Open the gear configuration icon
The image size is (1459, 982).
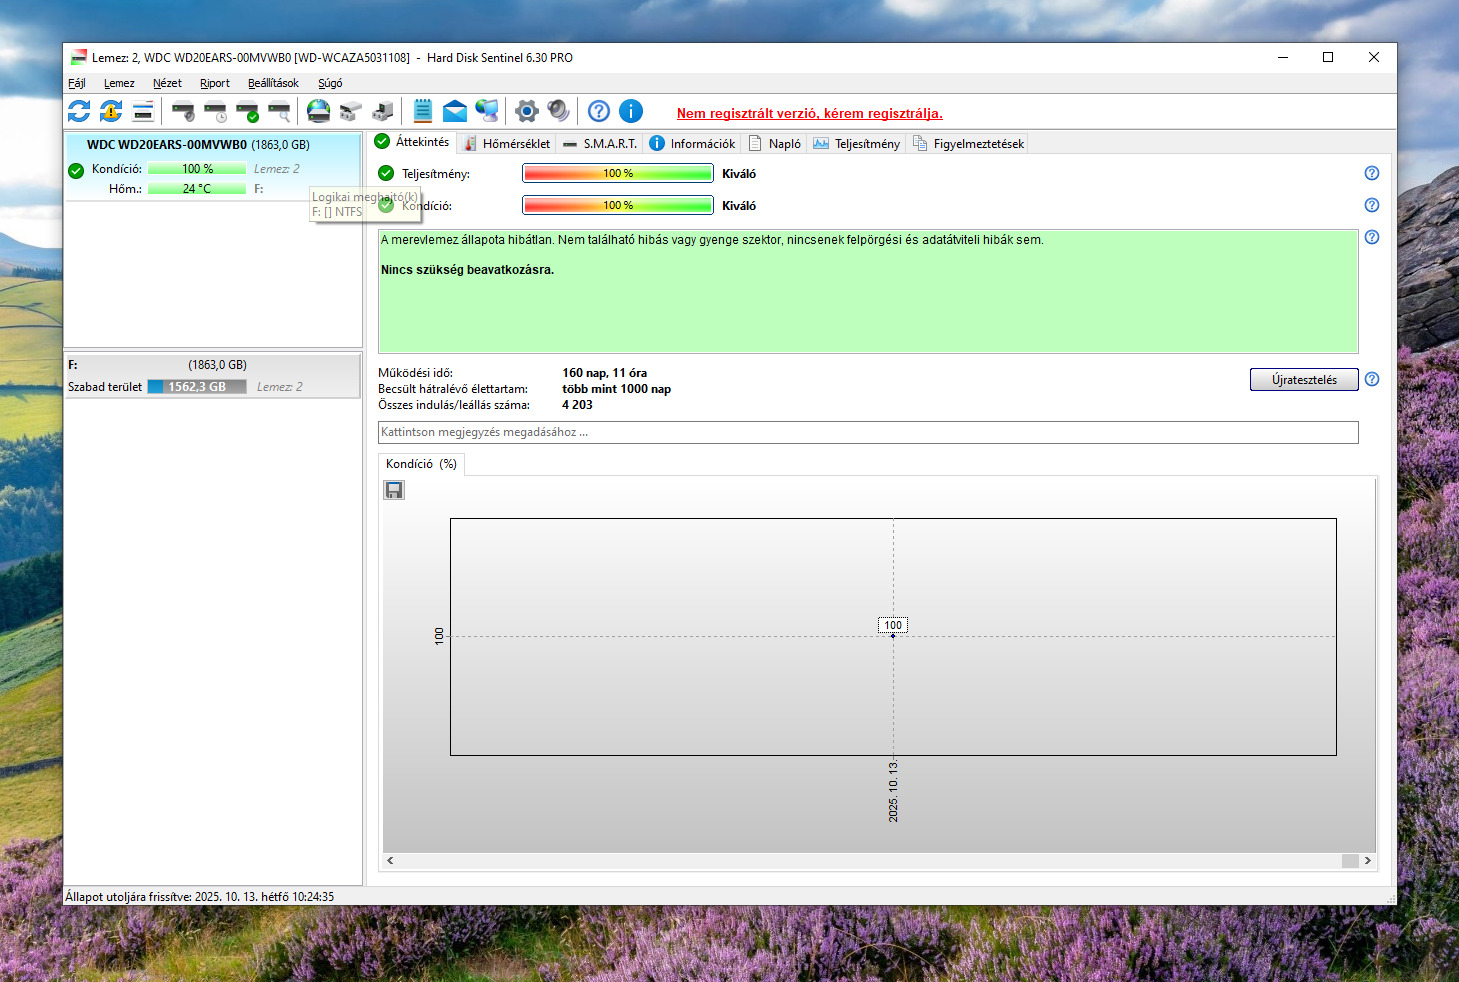[527, 111]
